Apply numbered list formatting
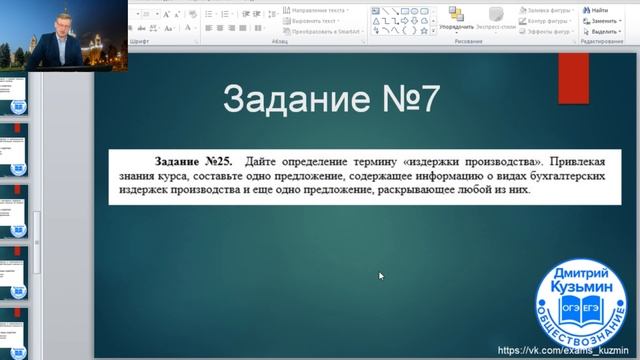This screenshot has height=360, width=640. (x=225, y=15)
